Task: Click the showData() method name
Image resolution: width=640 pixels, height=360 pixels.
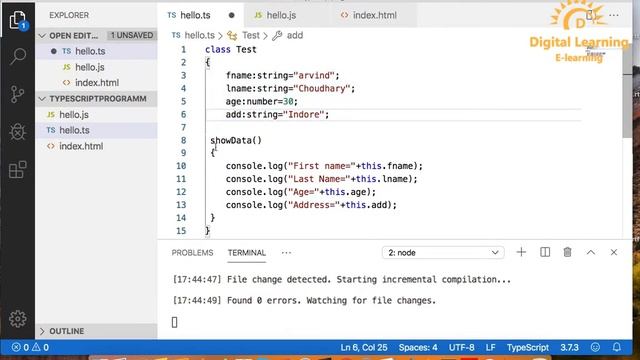Action: pyautogui.click(x=236, y=140)
